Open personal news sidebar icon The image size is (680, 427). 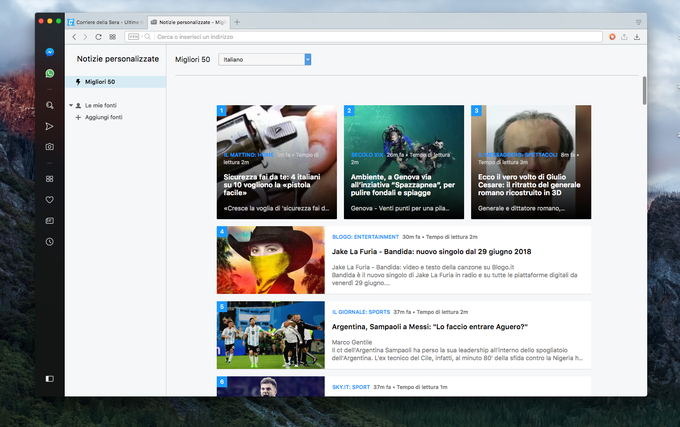coord(50,221)
